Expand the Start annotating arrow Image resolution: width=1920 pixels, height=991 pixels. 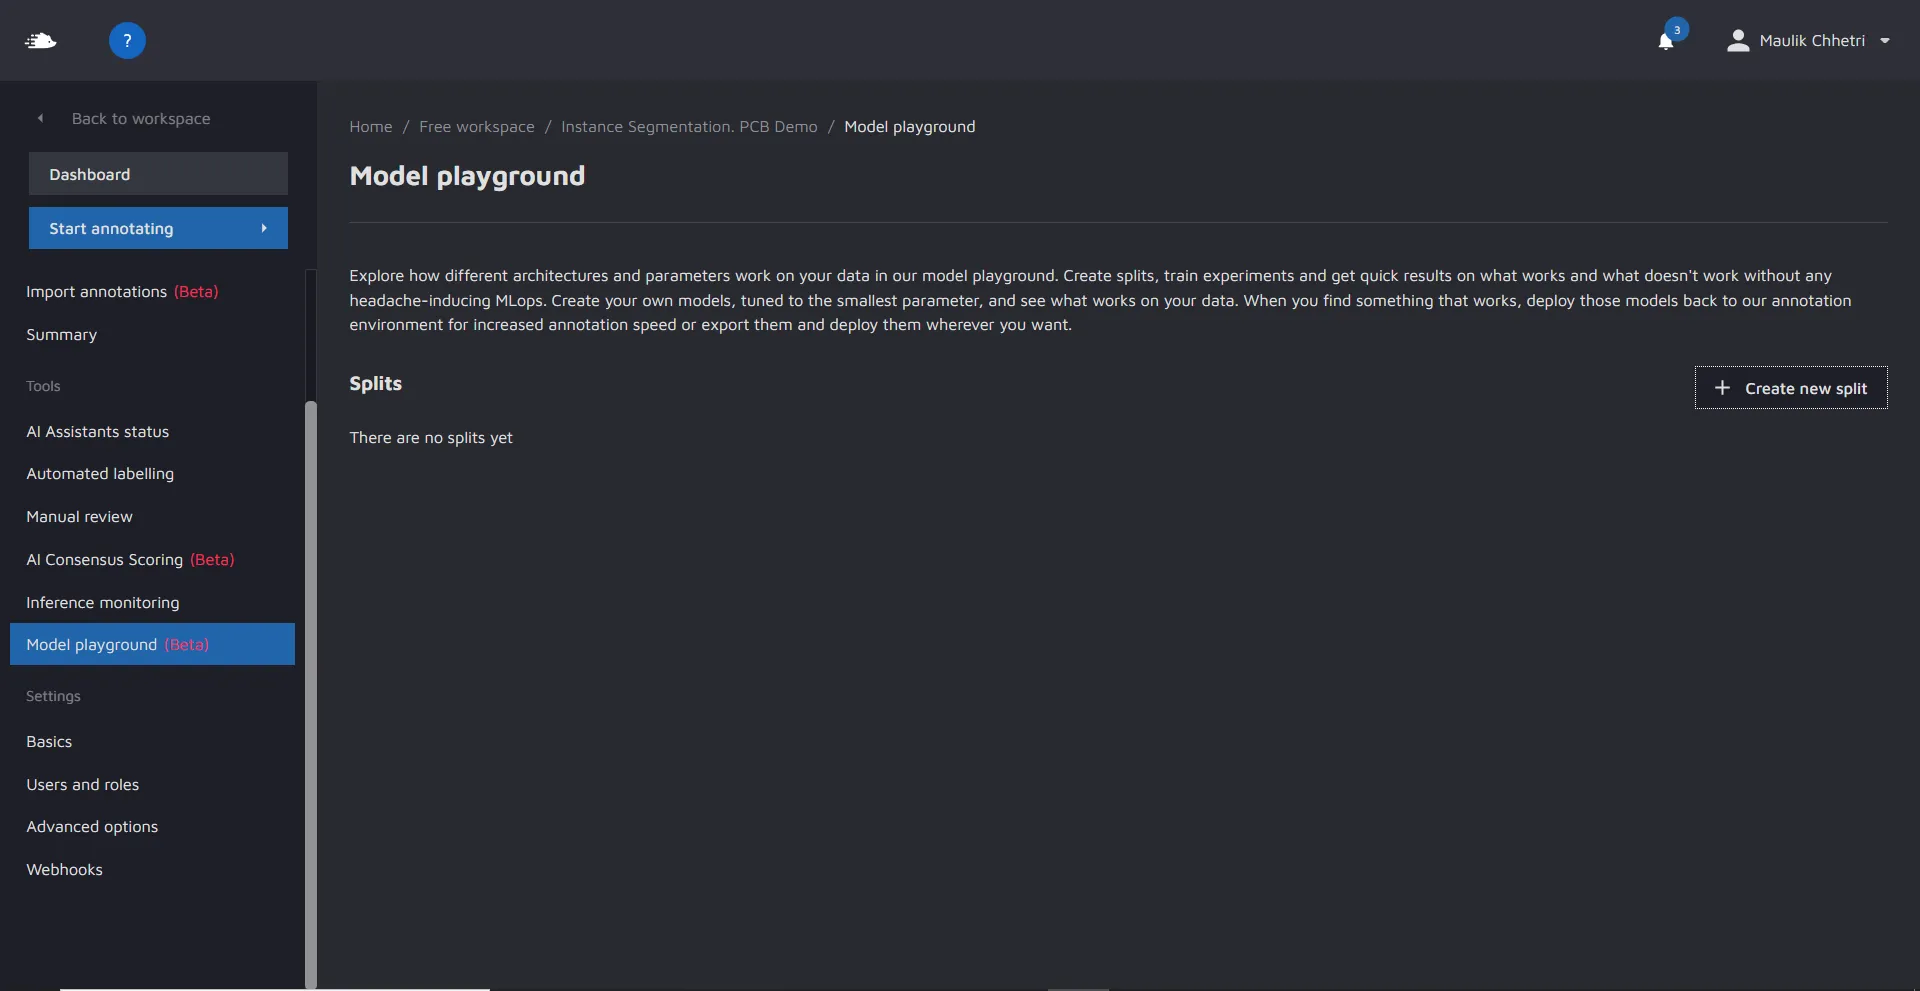[264, 228]
